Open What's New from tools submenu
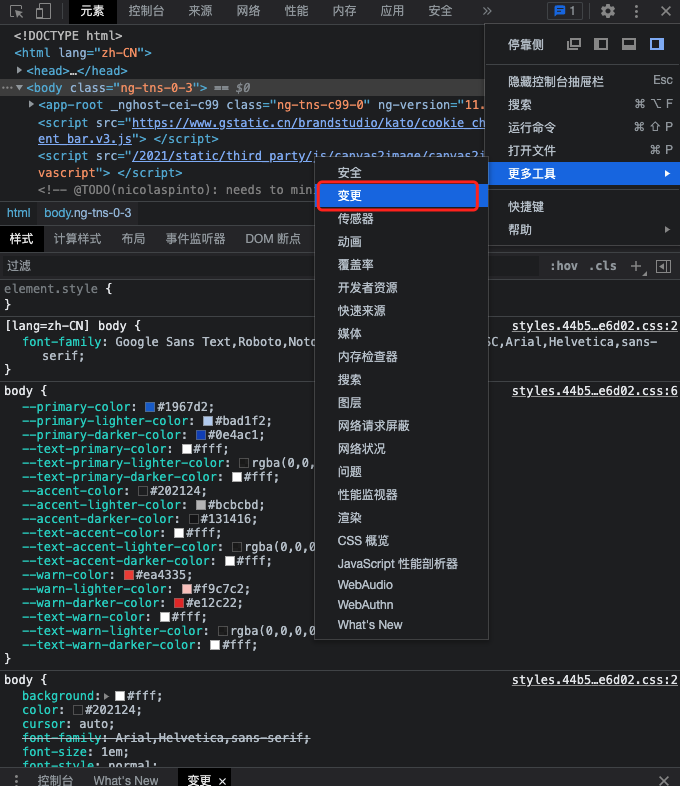The width and height of the screenshot is (680, 786). click(x=401, y=625)
